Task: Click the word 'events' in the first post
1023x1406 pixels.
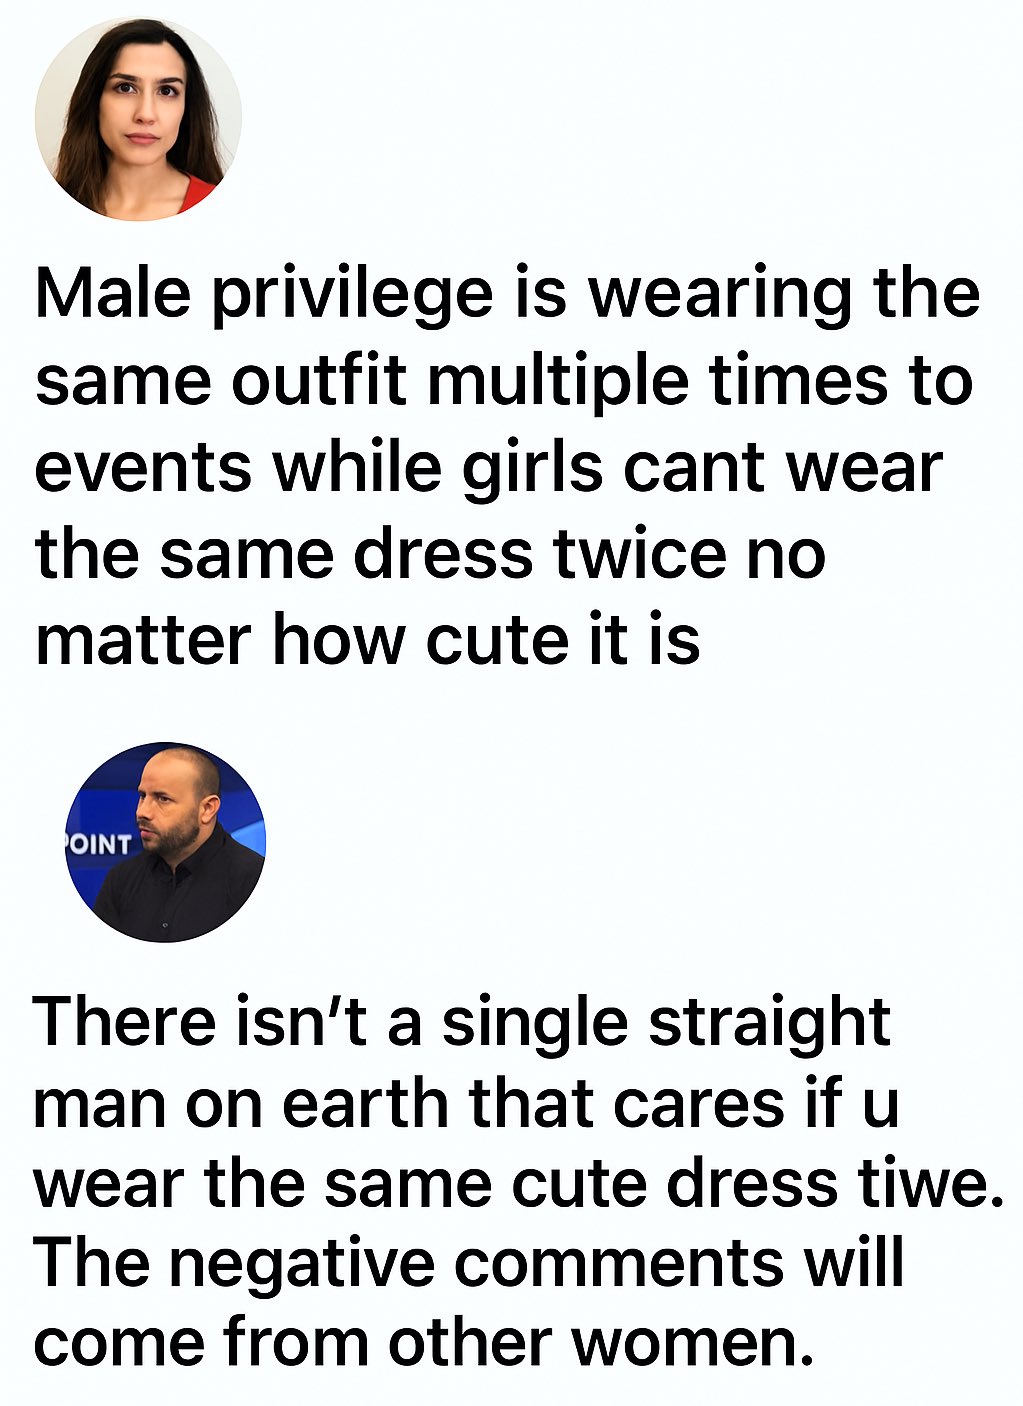Action: click(x=143, y=469)
